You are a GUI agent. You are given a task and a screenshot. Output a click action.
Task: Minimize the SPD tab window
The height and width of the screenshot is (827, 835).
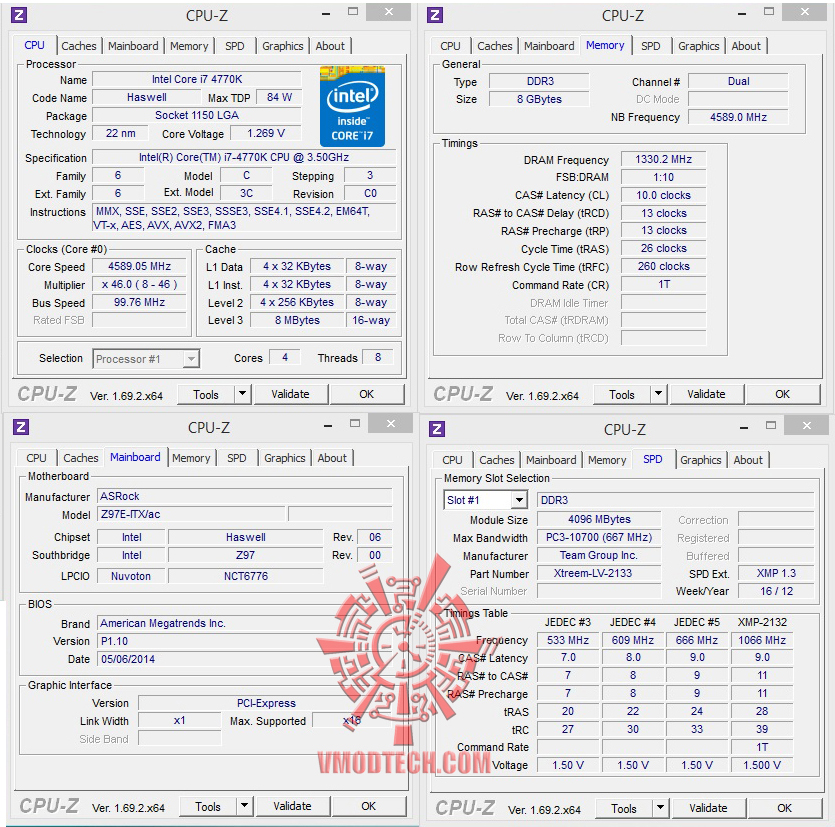pos(744,428)
